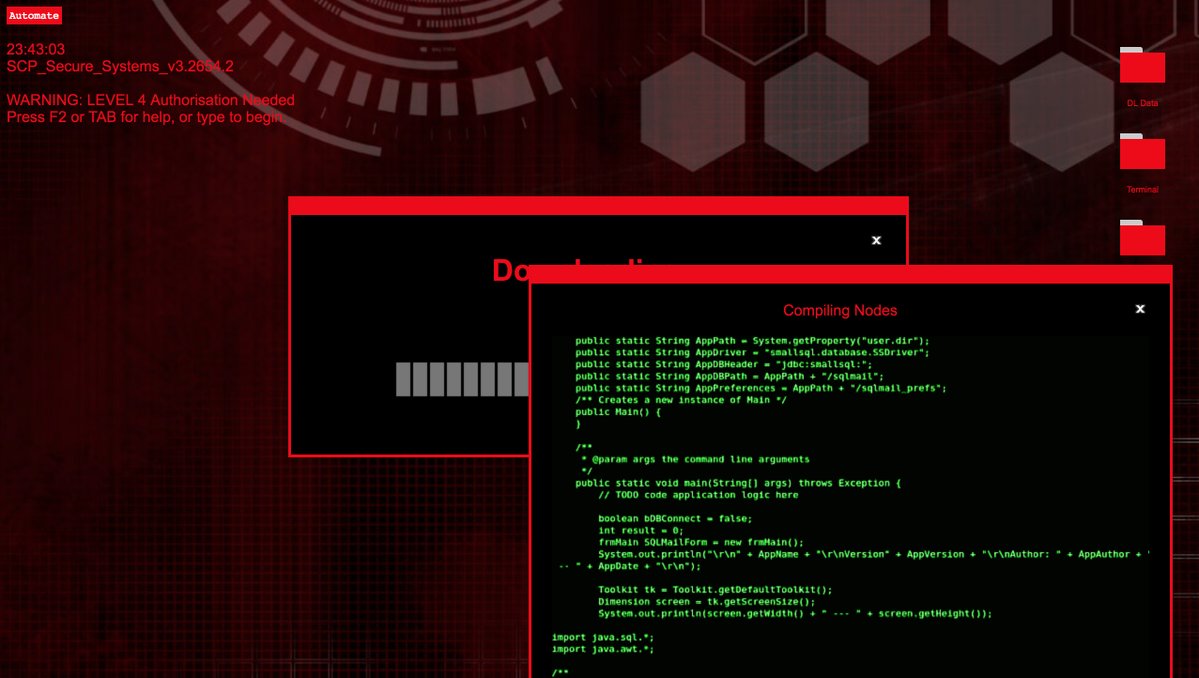Image resolution: width=1199 pixels, height=678 pixels.
Task: Click the LEVEL 4 Authorisation warning
Action: point(151,100)
